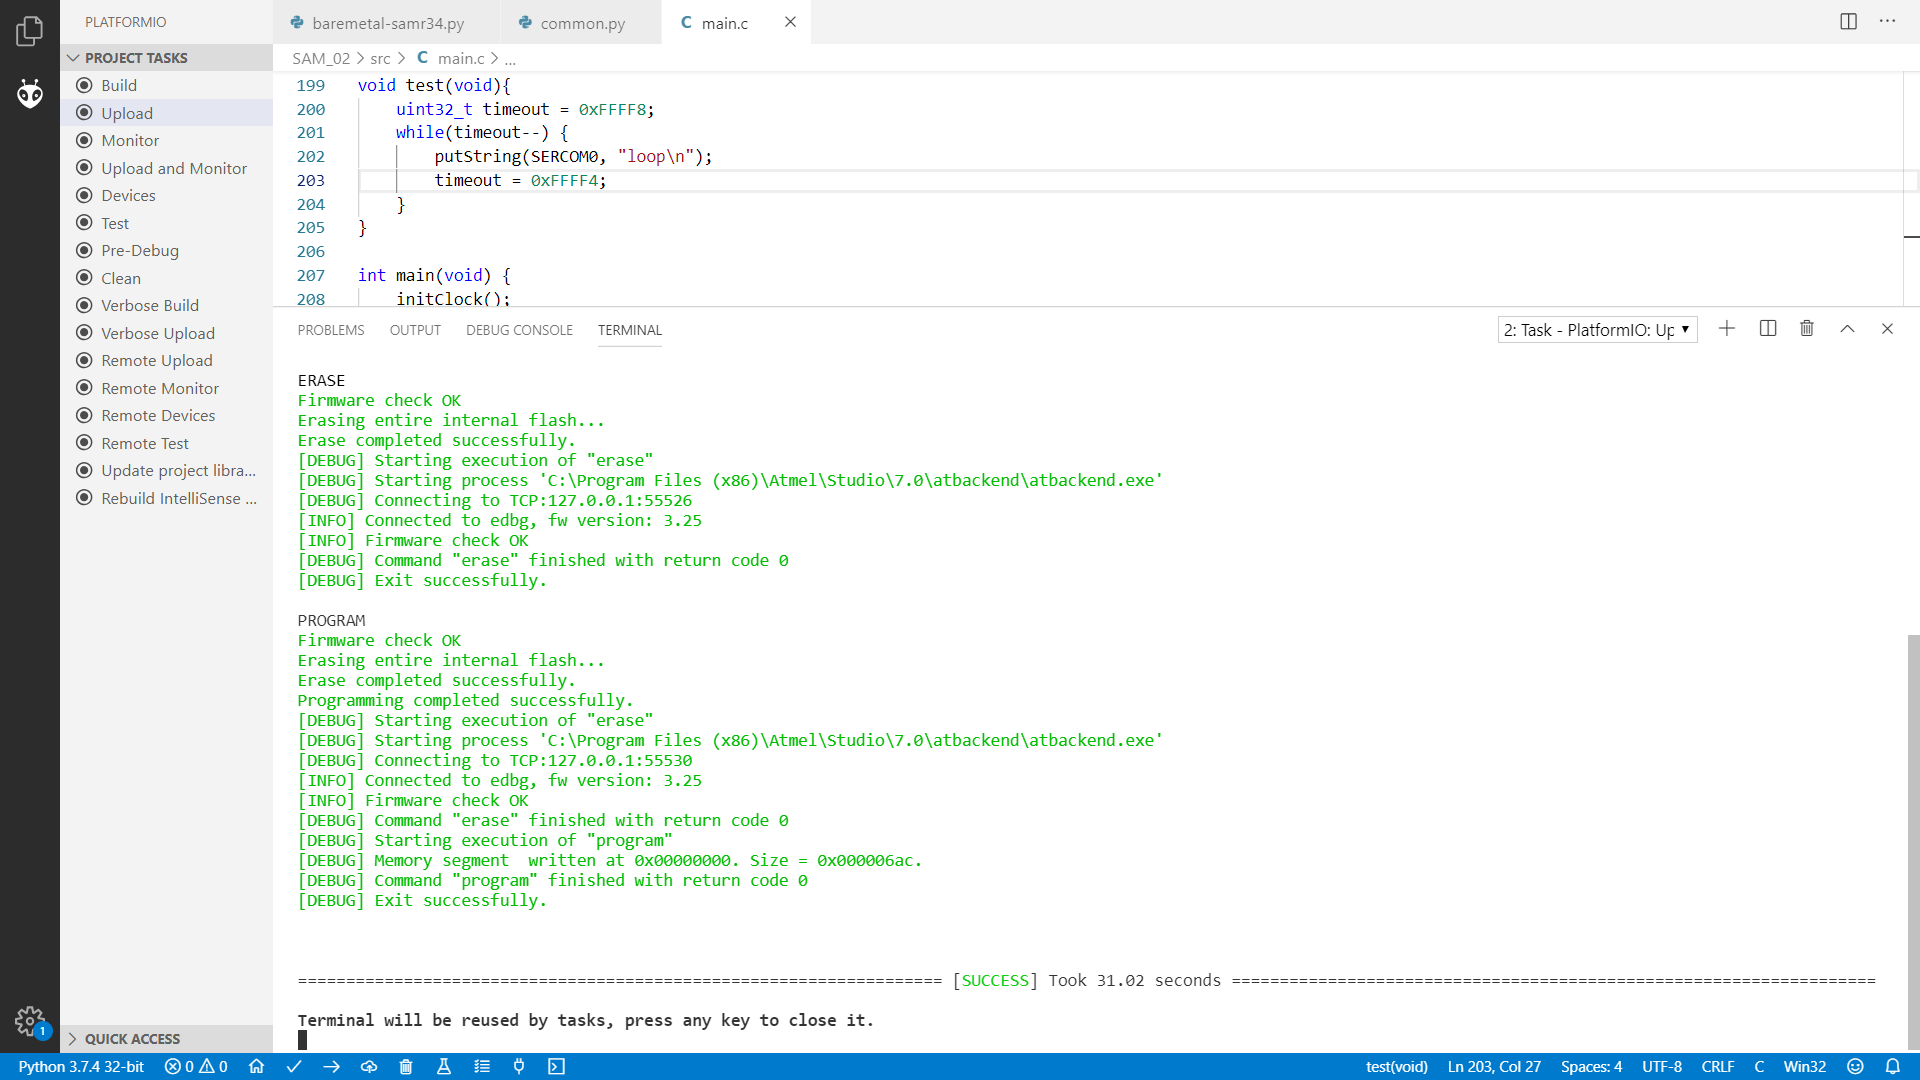Click the terminal vertical scrollbar
This screenshot has height=1080, width=1920.
pos(1913,841)
